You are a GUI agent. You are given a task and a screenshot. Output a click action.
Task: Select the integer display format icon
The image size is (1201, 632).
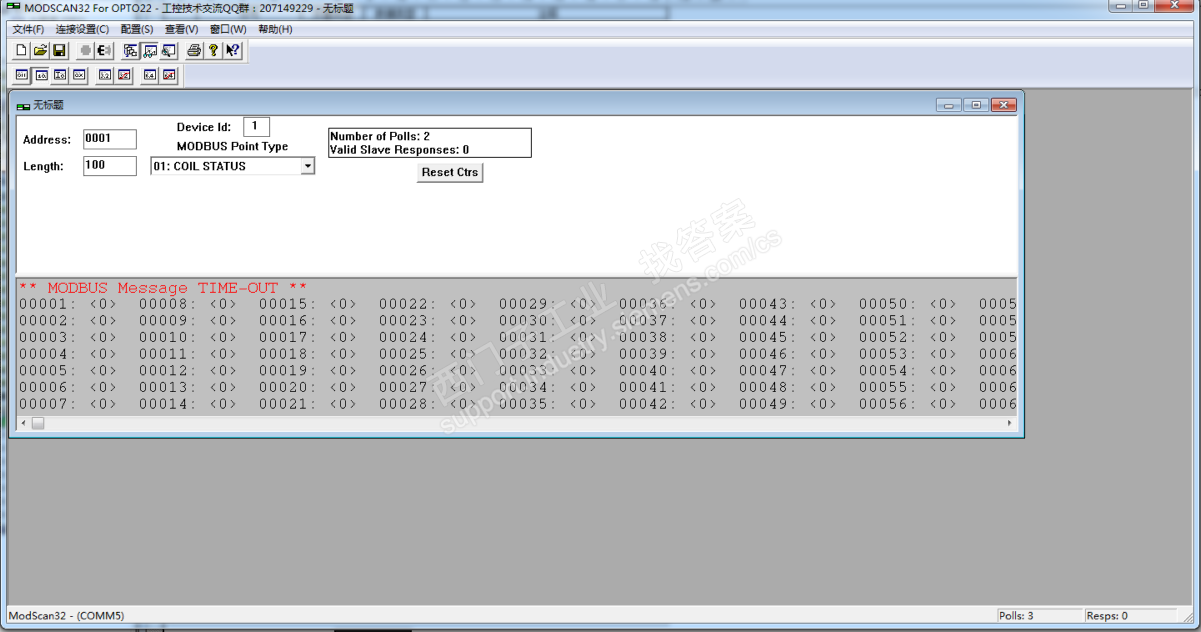tap(60, 75)
